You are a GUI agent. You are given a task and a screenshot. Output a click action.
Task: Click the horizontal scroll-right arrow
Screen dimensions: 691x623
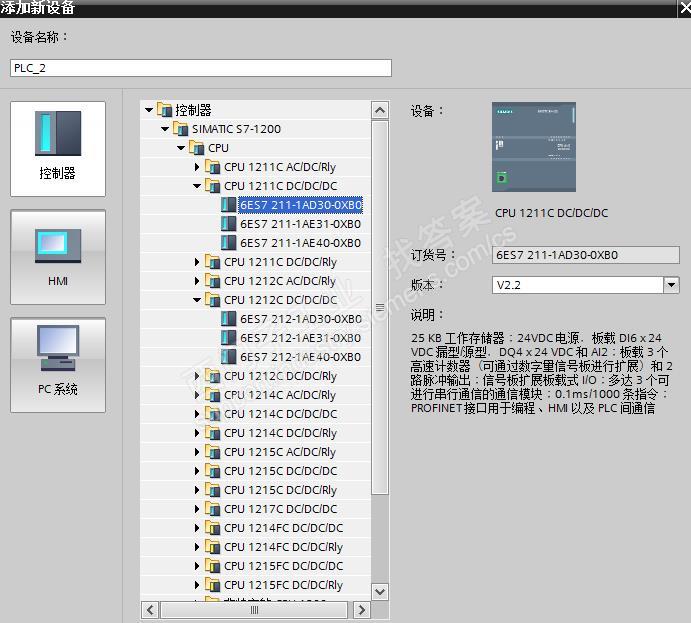(x=362, y=610)
